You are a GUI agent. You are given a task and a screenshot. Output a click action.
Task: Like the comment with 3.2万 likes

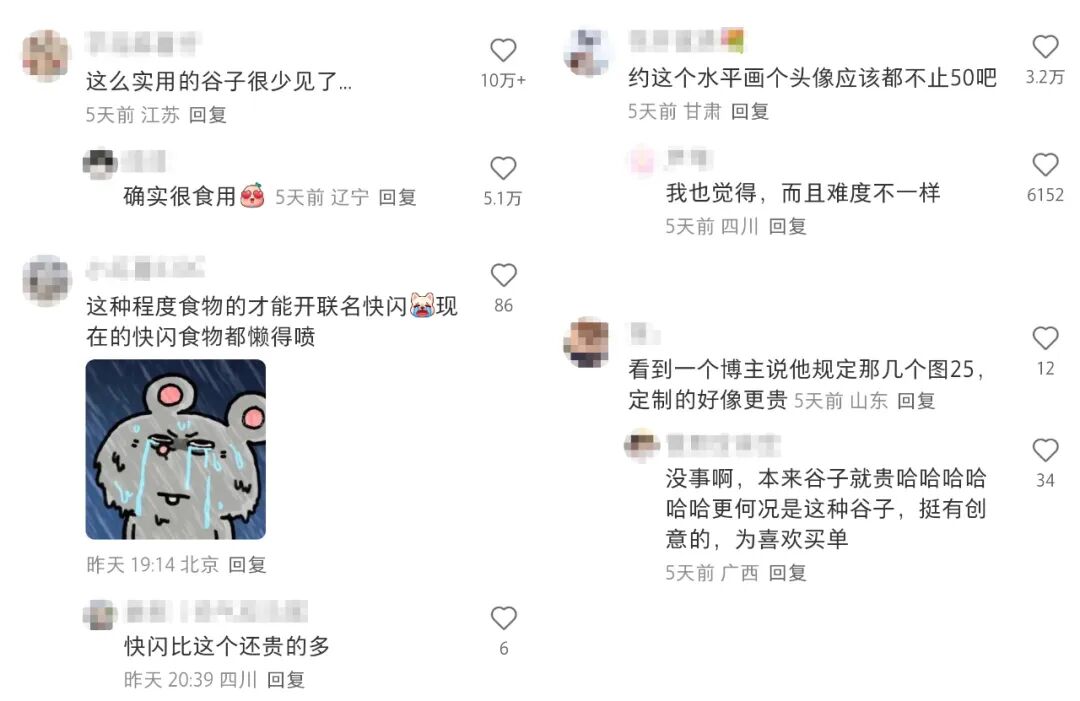(1045, 46)
